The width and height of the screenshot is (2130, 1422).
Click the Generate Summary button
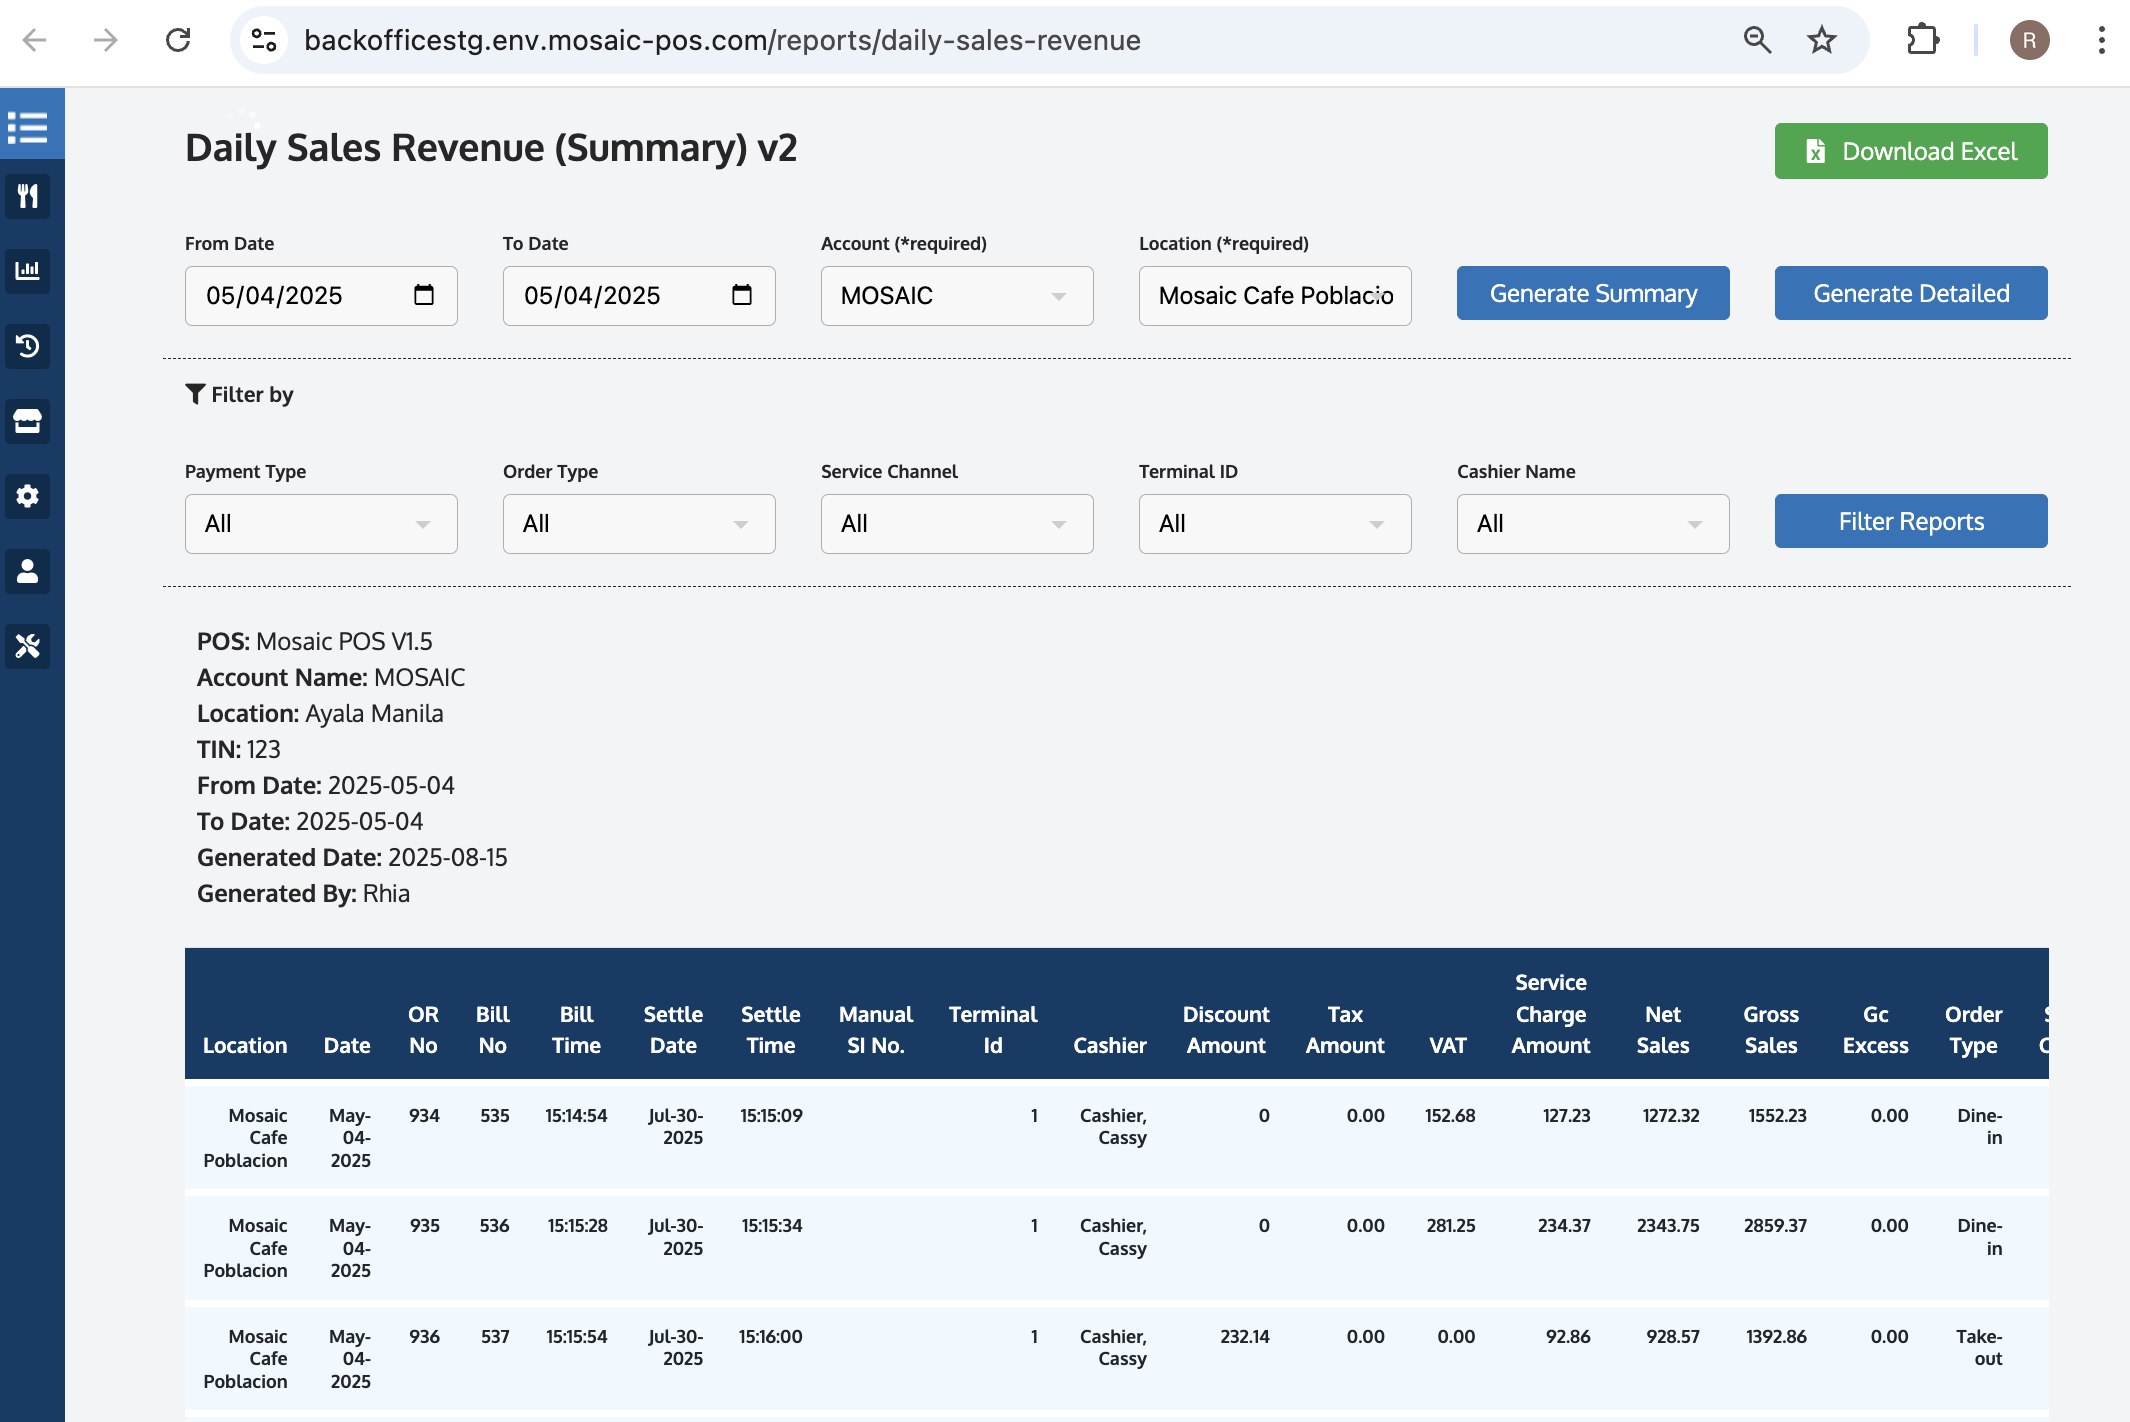[1593, 293]
